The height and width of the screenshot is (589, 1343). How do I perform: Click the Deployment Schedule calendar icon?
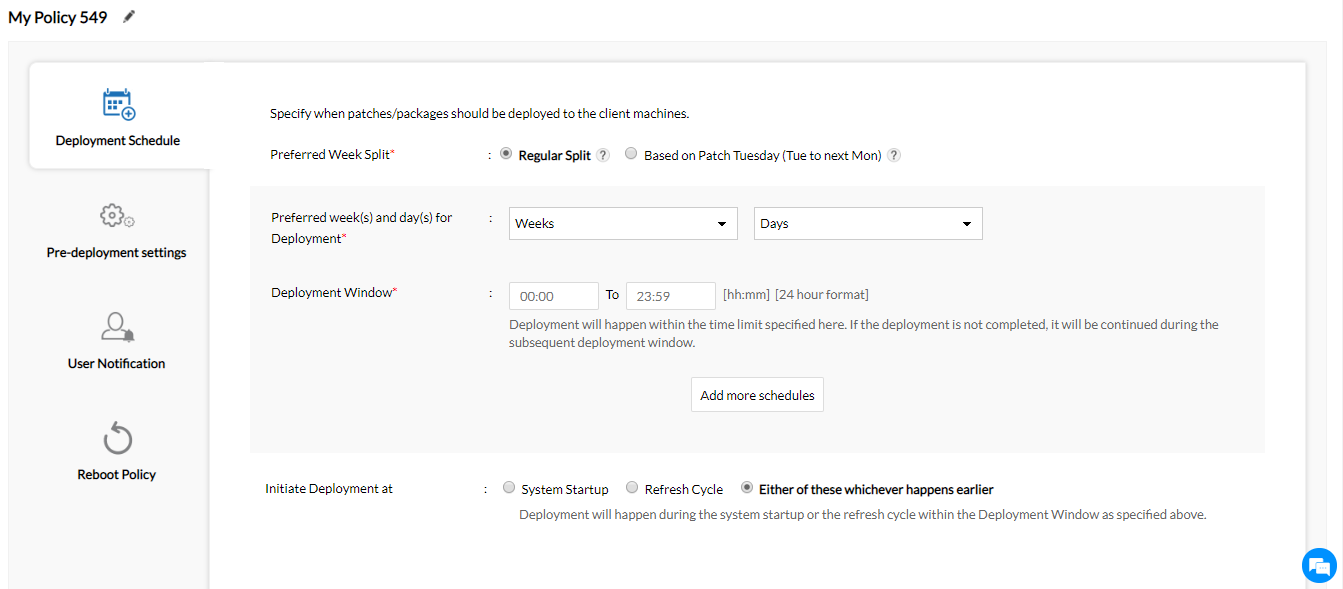(x=118, y=104)
